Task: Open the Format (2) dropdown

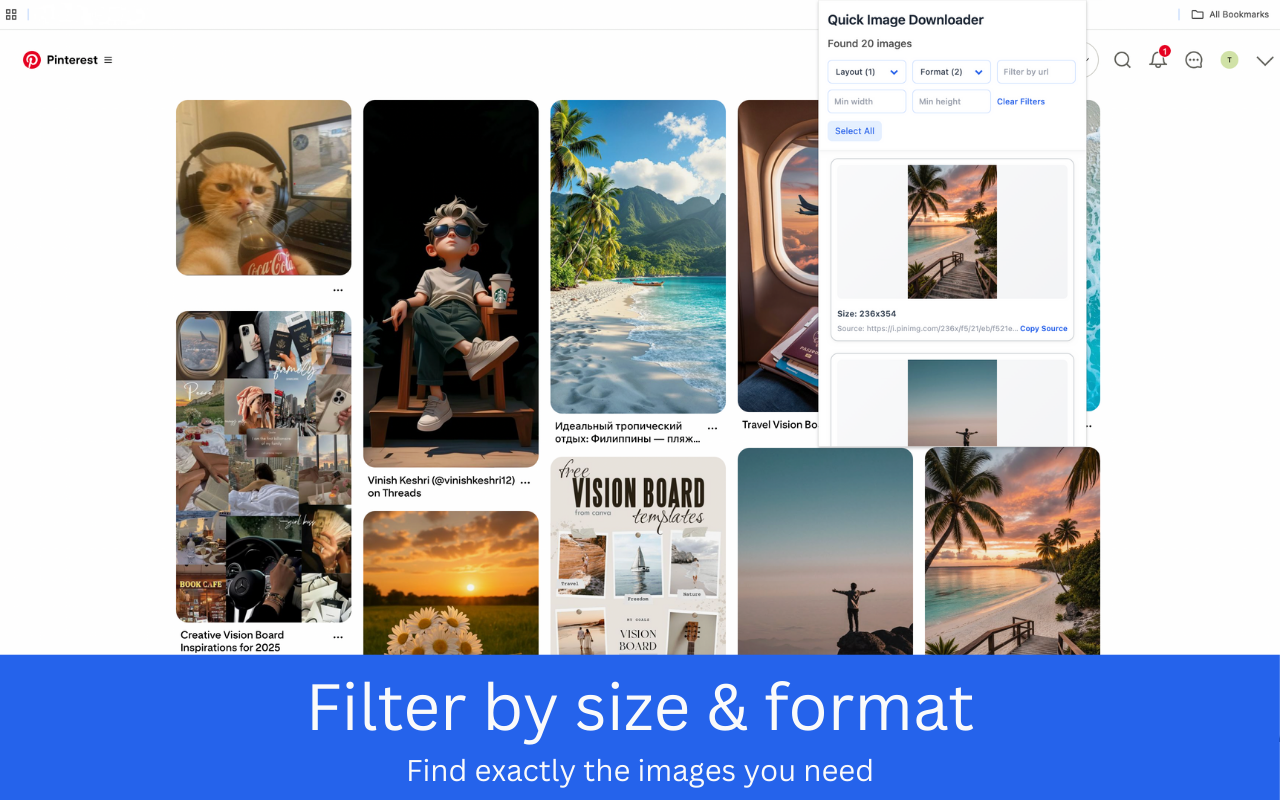Action: pyautogui.click(x=951, y=72)
